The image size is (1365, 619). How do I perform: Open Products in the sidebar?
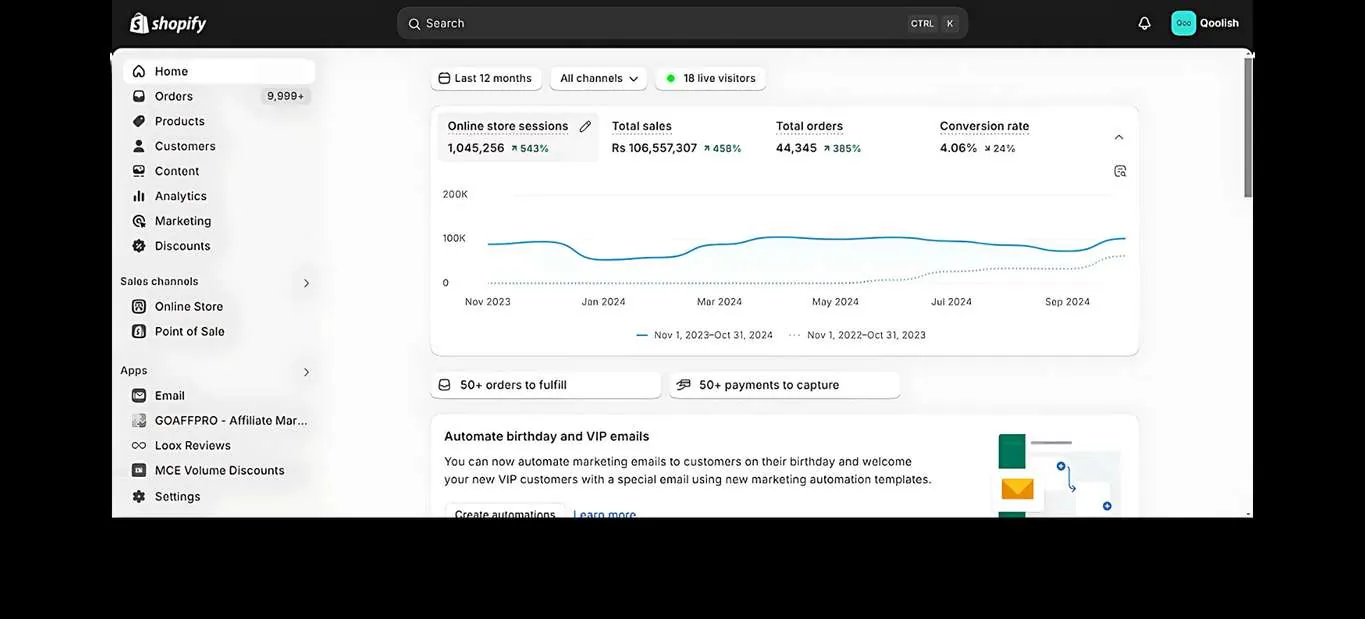(219, 121)
